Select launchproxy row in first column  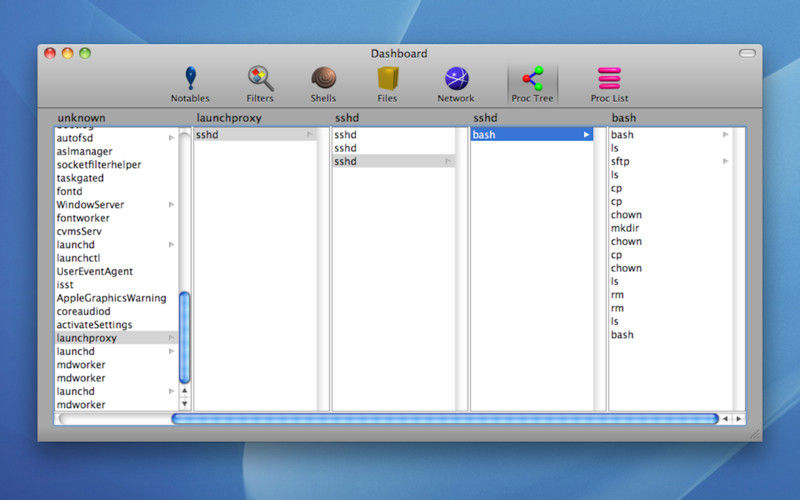[116, 338]
